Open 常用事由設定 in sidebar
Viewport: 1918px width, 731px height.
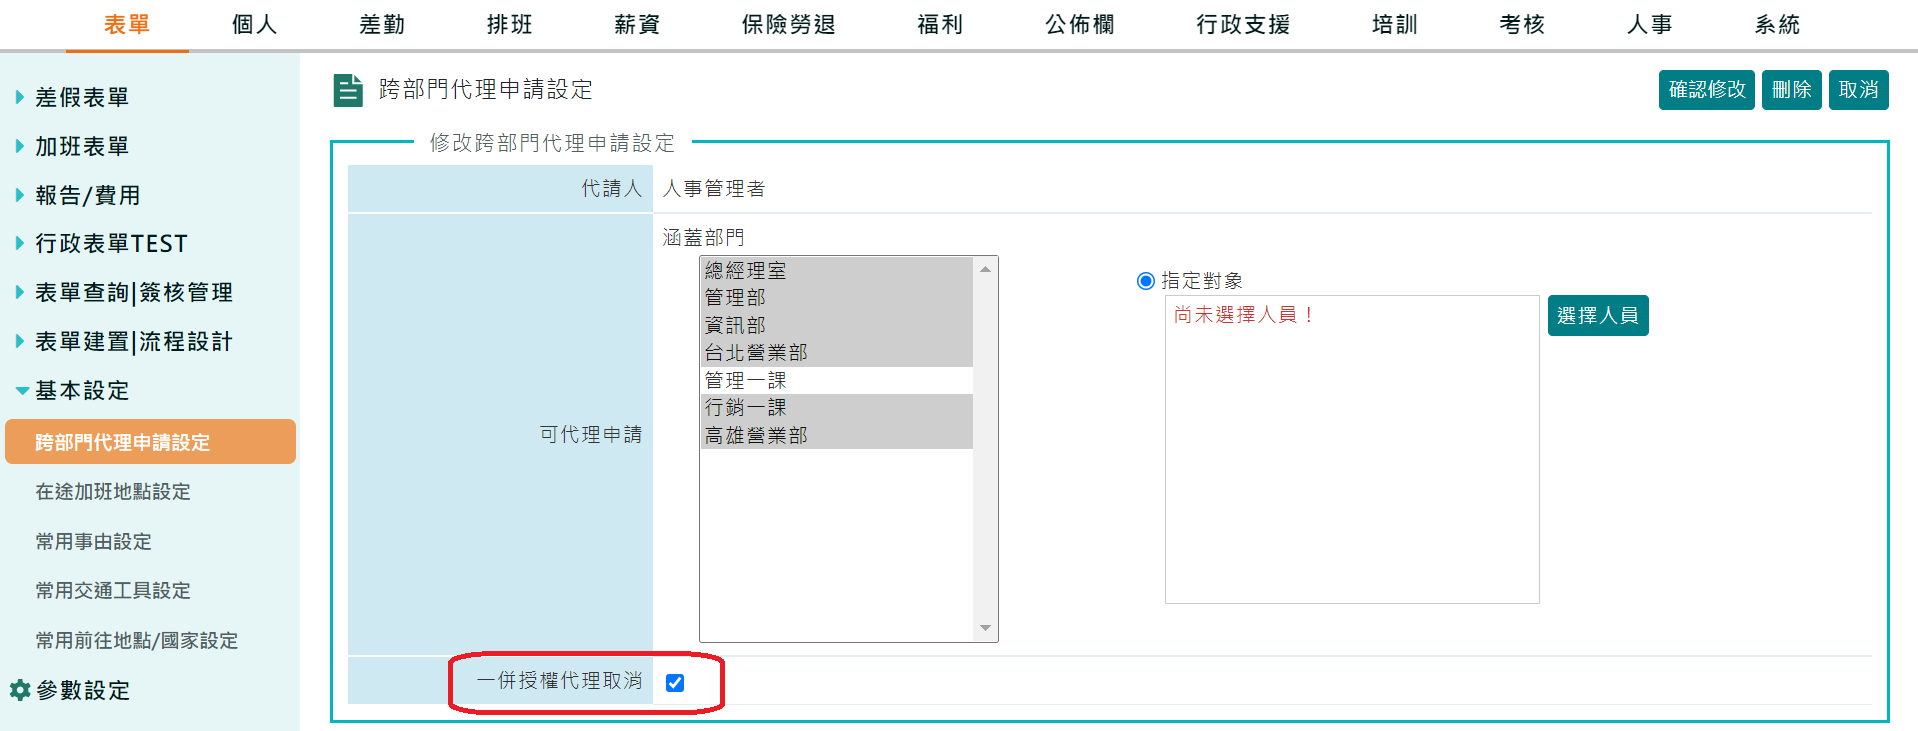click(x=94, y=542)
